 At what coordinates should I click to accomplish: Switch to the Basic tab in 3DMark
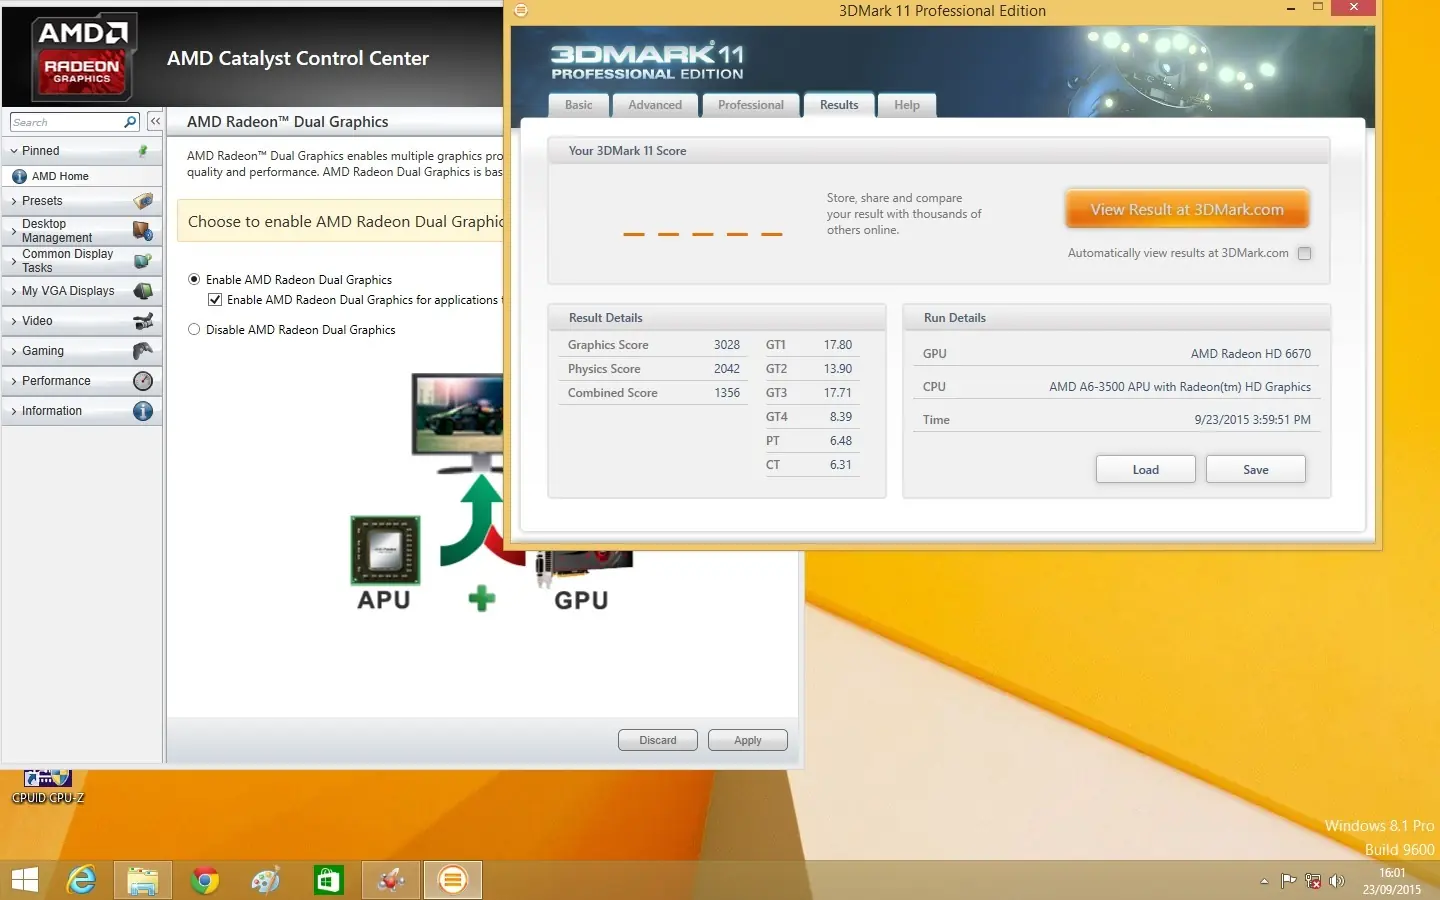coord(578,105)
